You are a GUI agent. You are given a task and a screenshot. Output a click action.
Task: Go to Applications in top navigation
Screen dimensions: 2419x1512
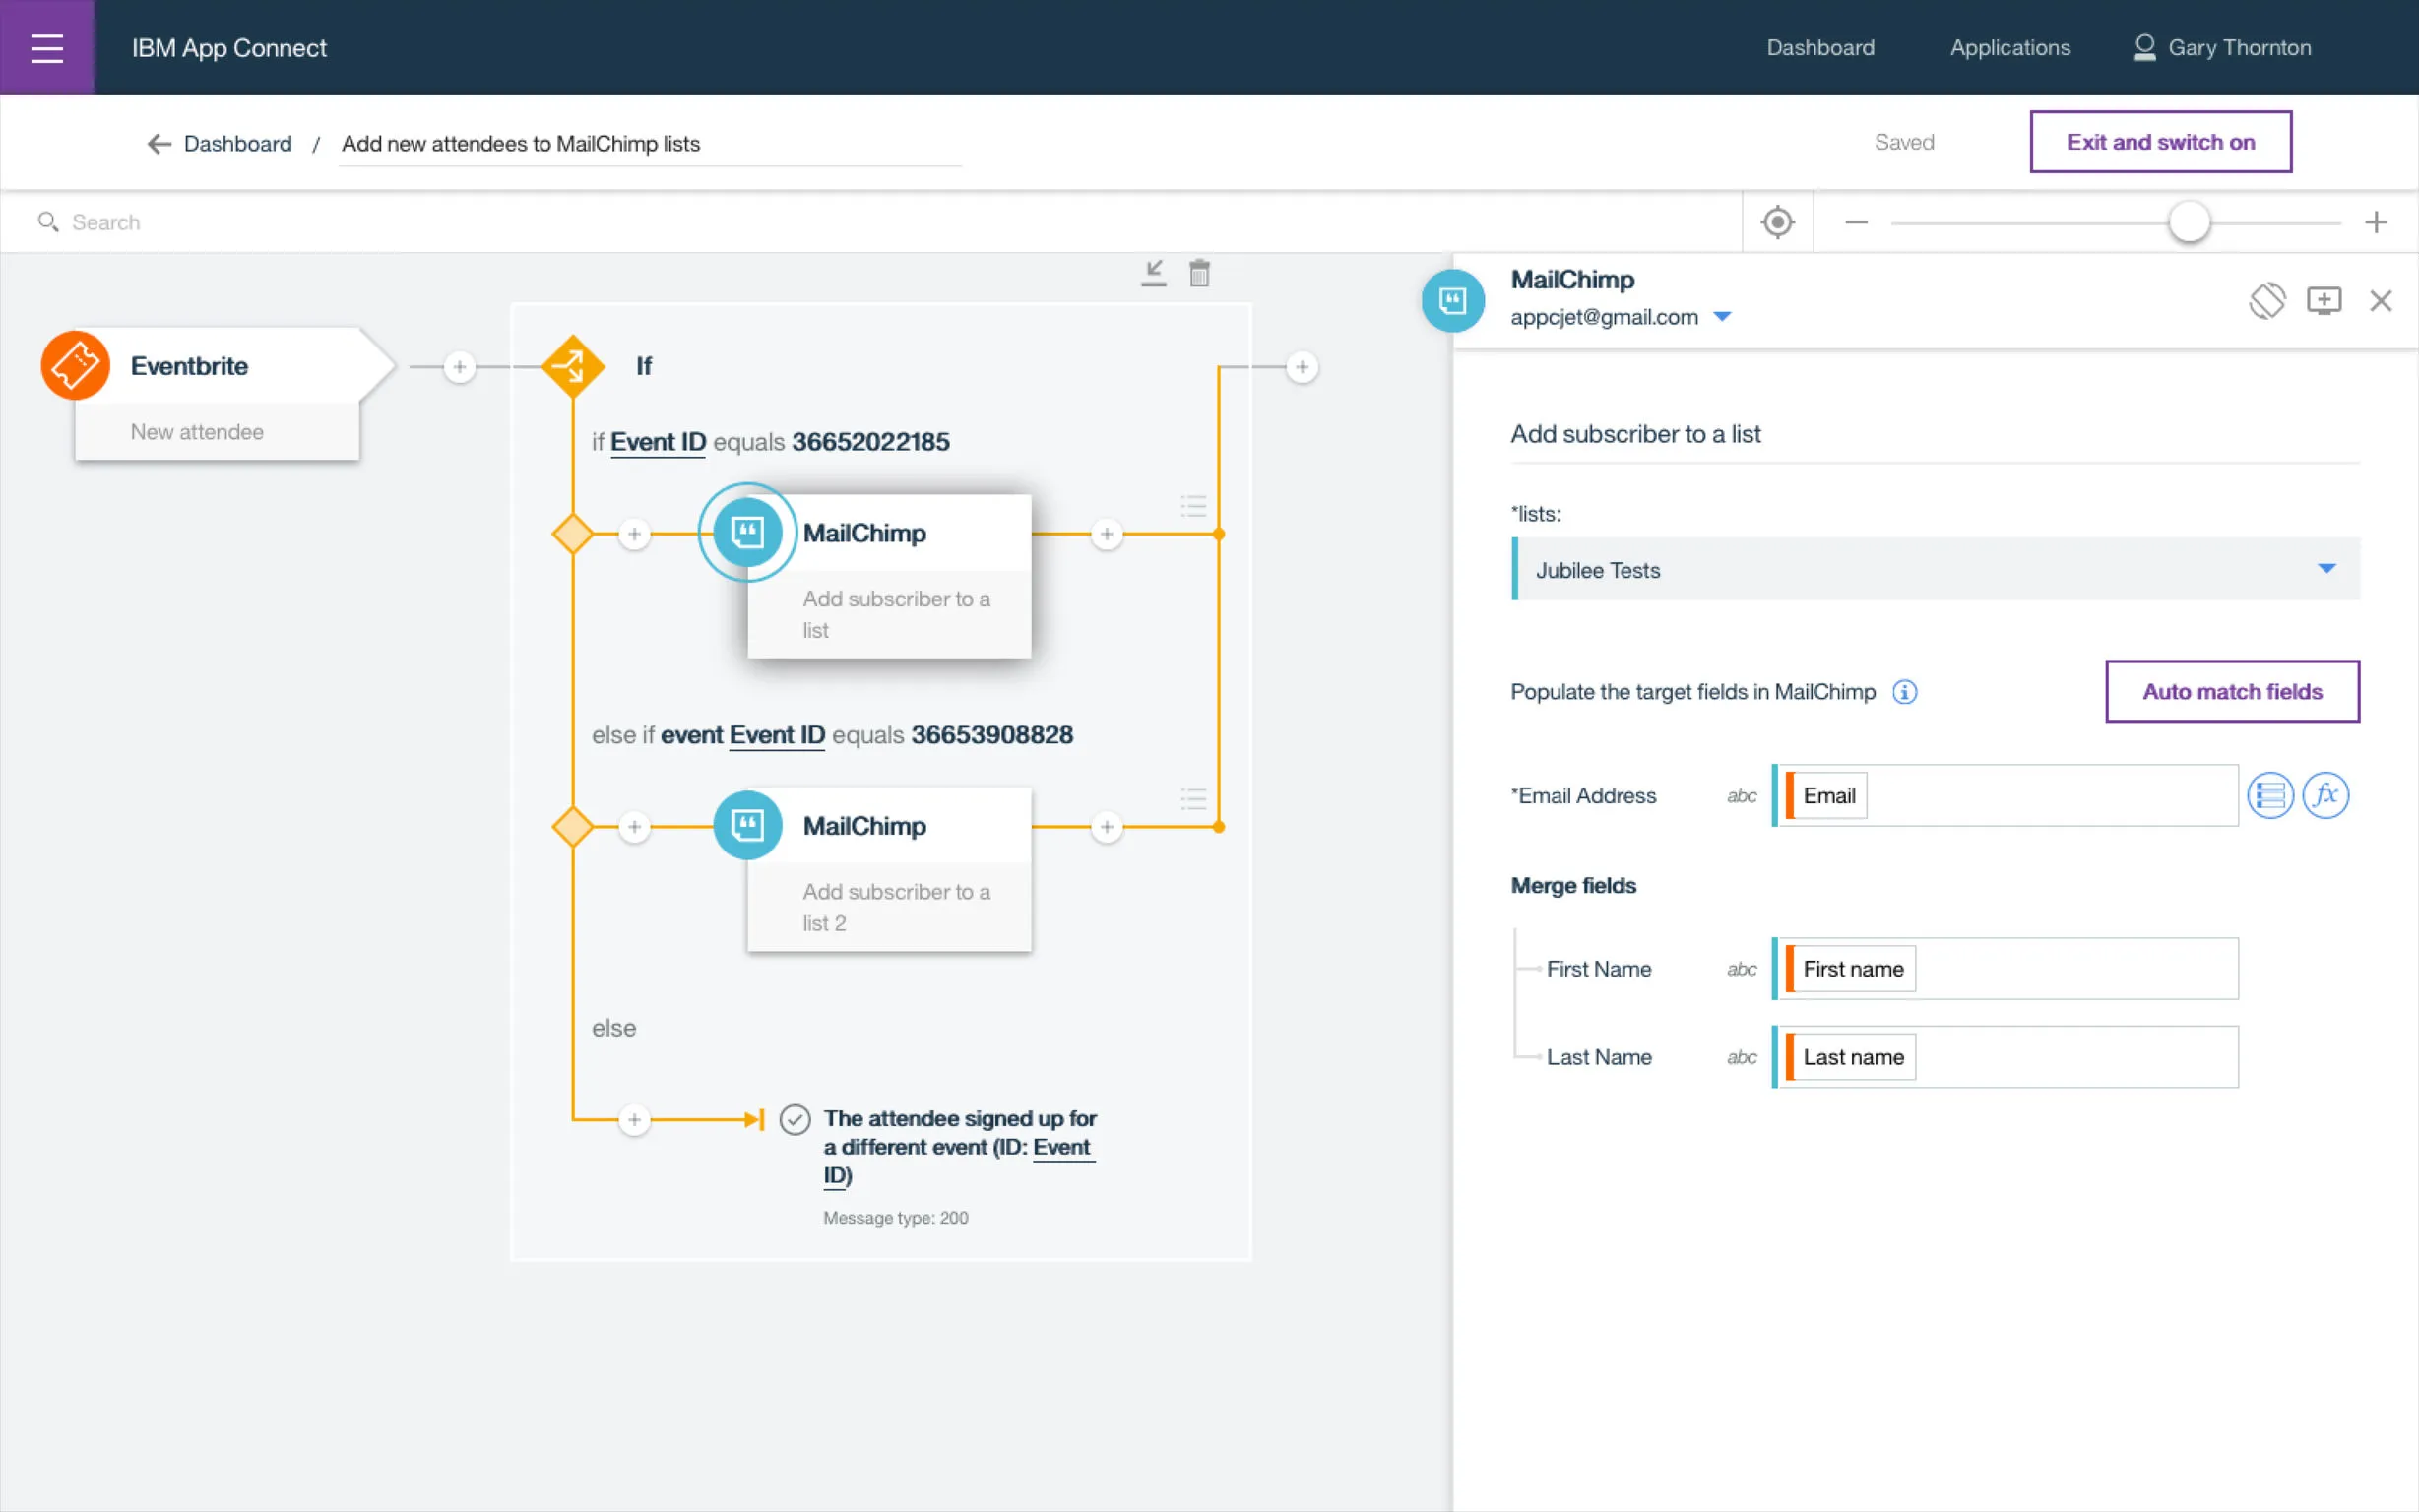pos(2009,48)
